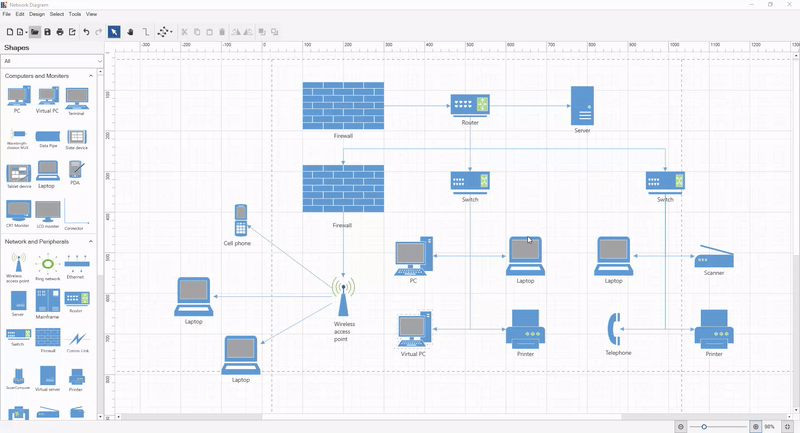Click the zoom in plus button
The image size is (800, 433).
[x=756, y=427]
